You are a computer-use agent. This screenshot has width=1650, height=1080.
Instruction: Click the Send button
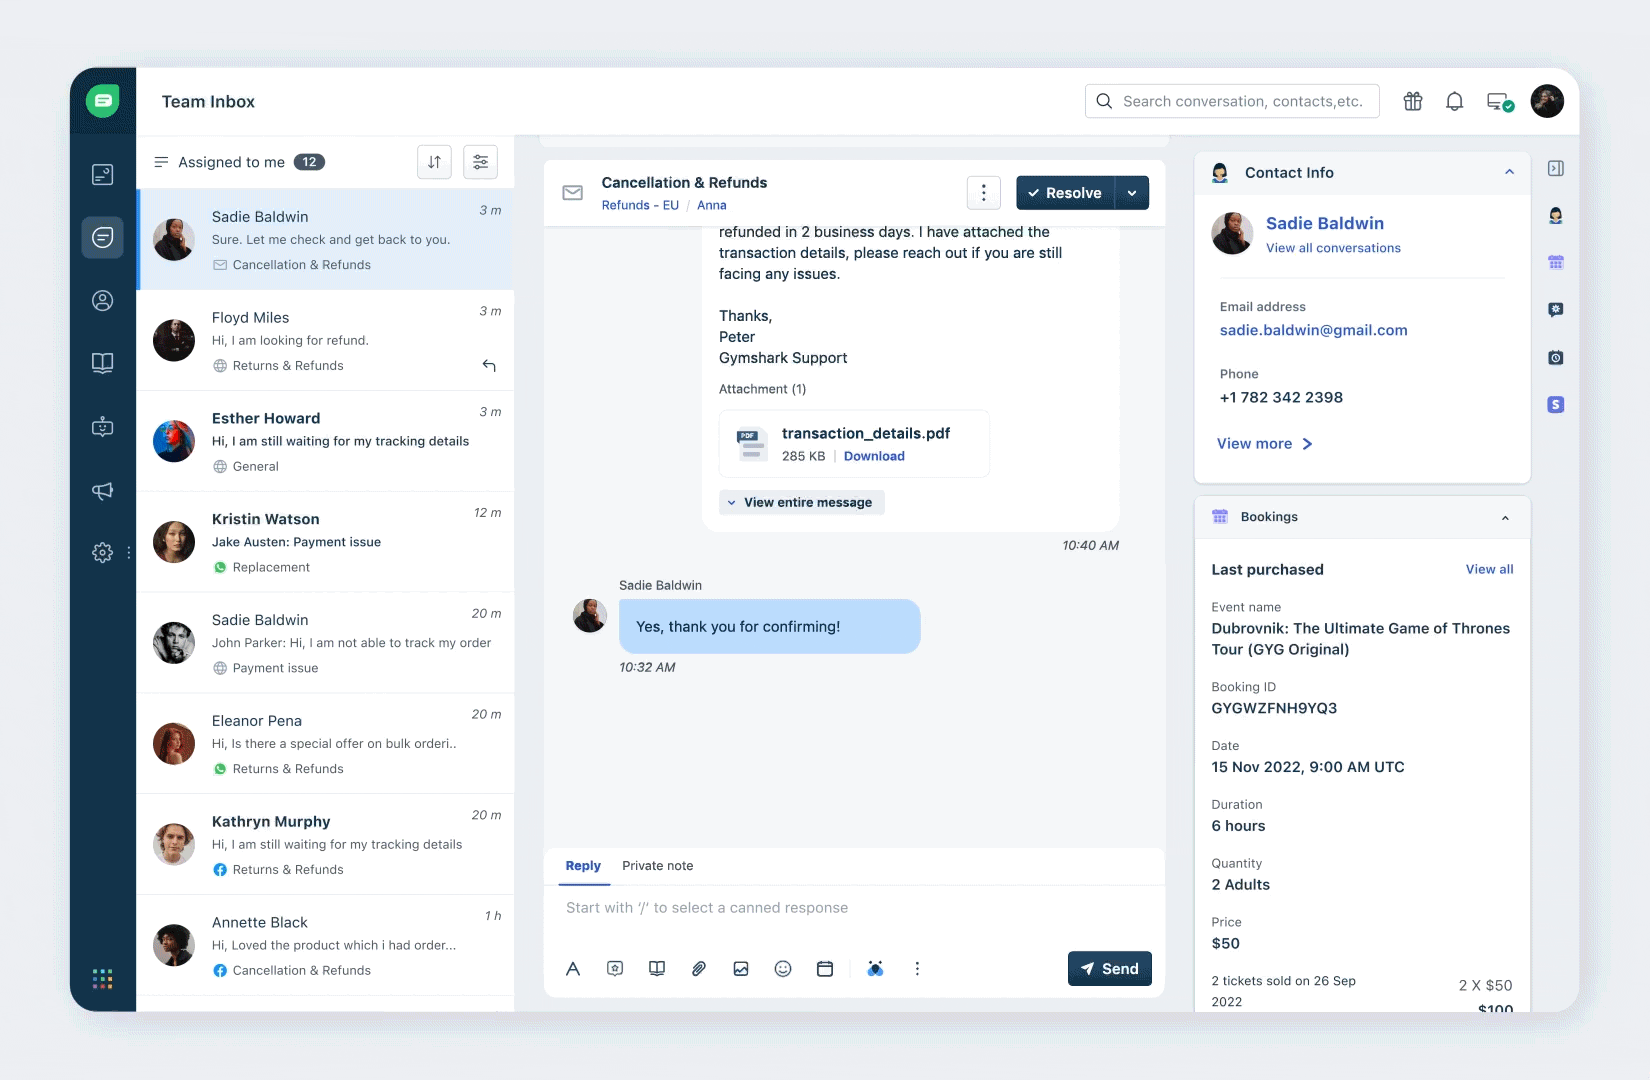tap(1109, 968)
